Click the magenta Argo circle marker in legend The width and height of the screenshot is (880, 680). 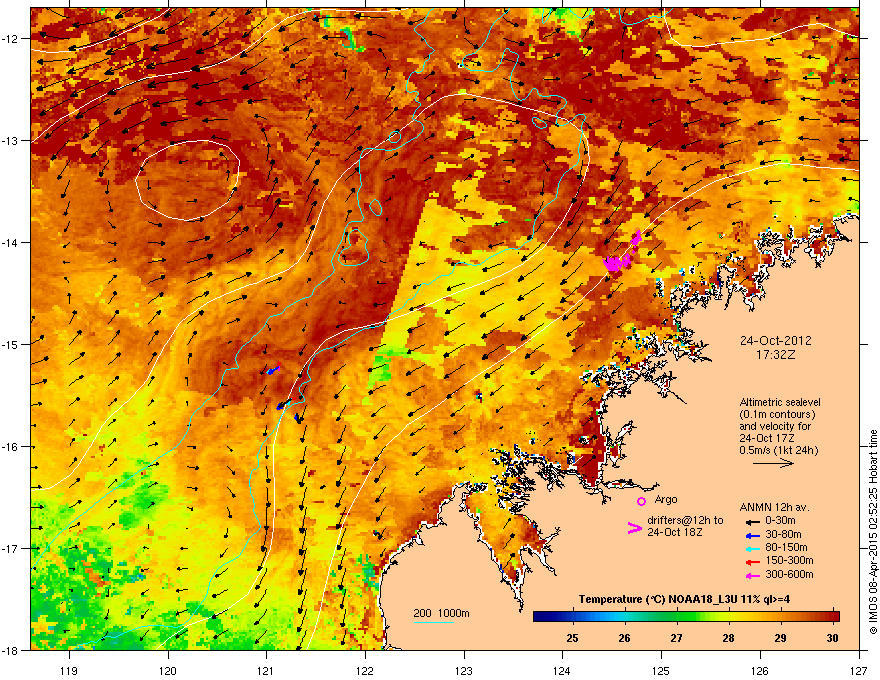coord(641,501)
